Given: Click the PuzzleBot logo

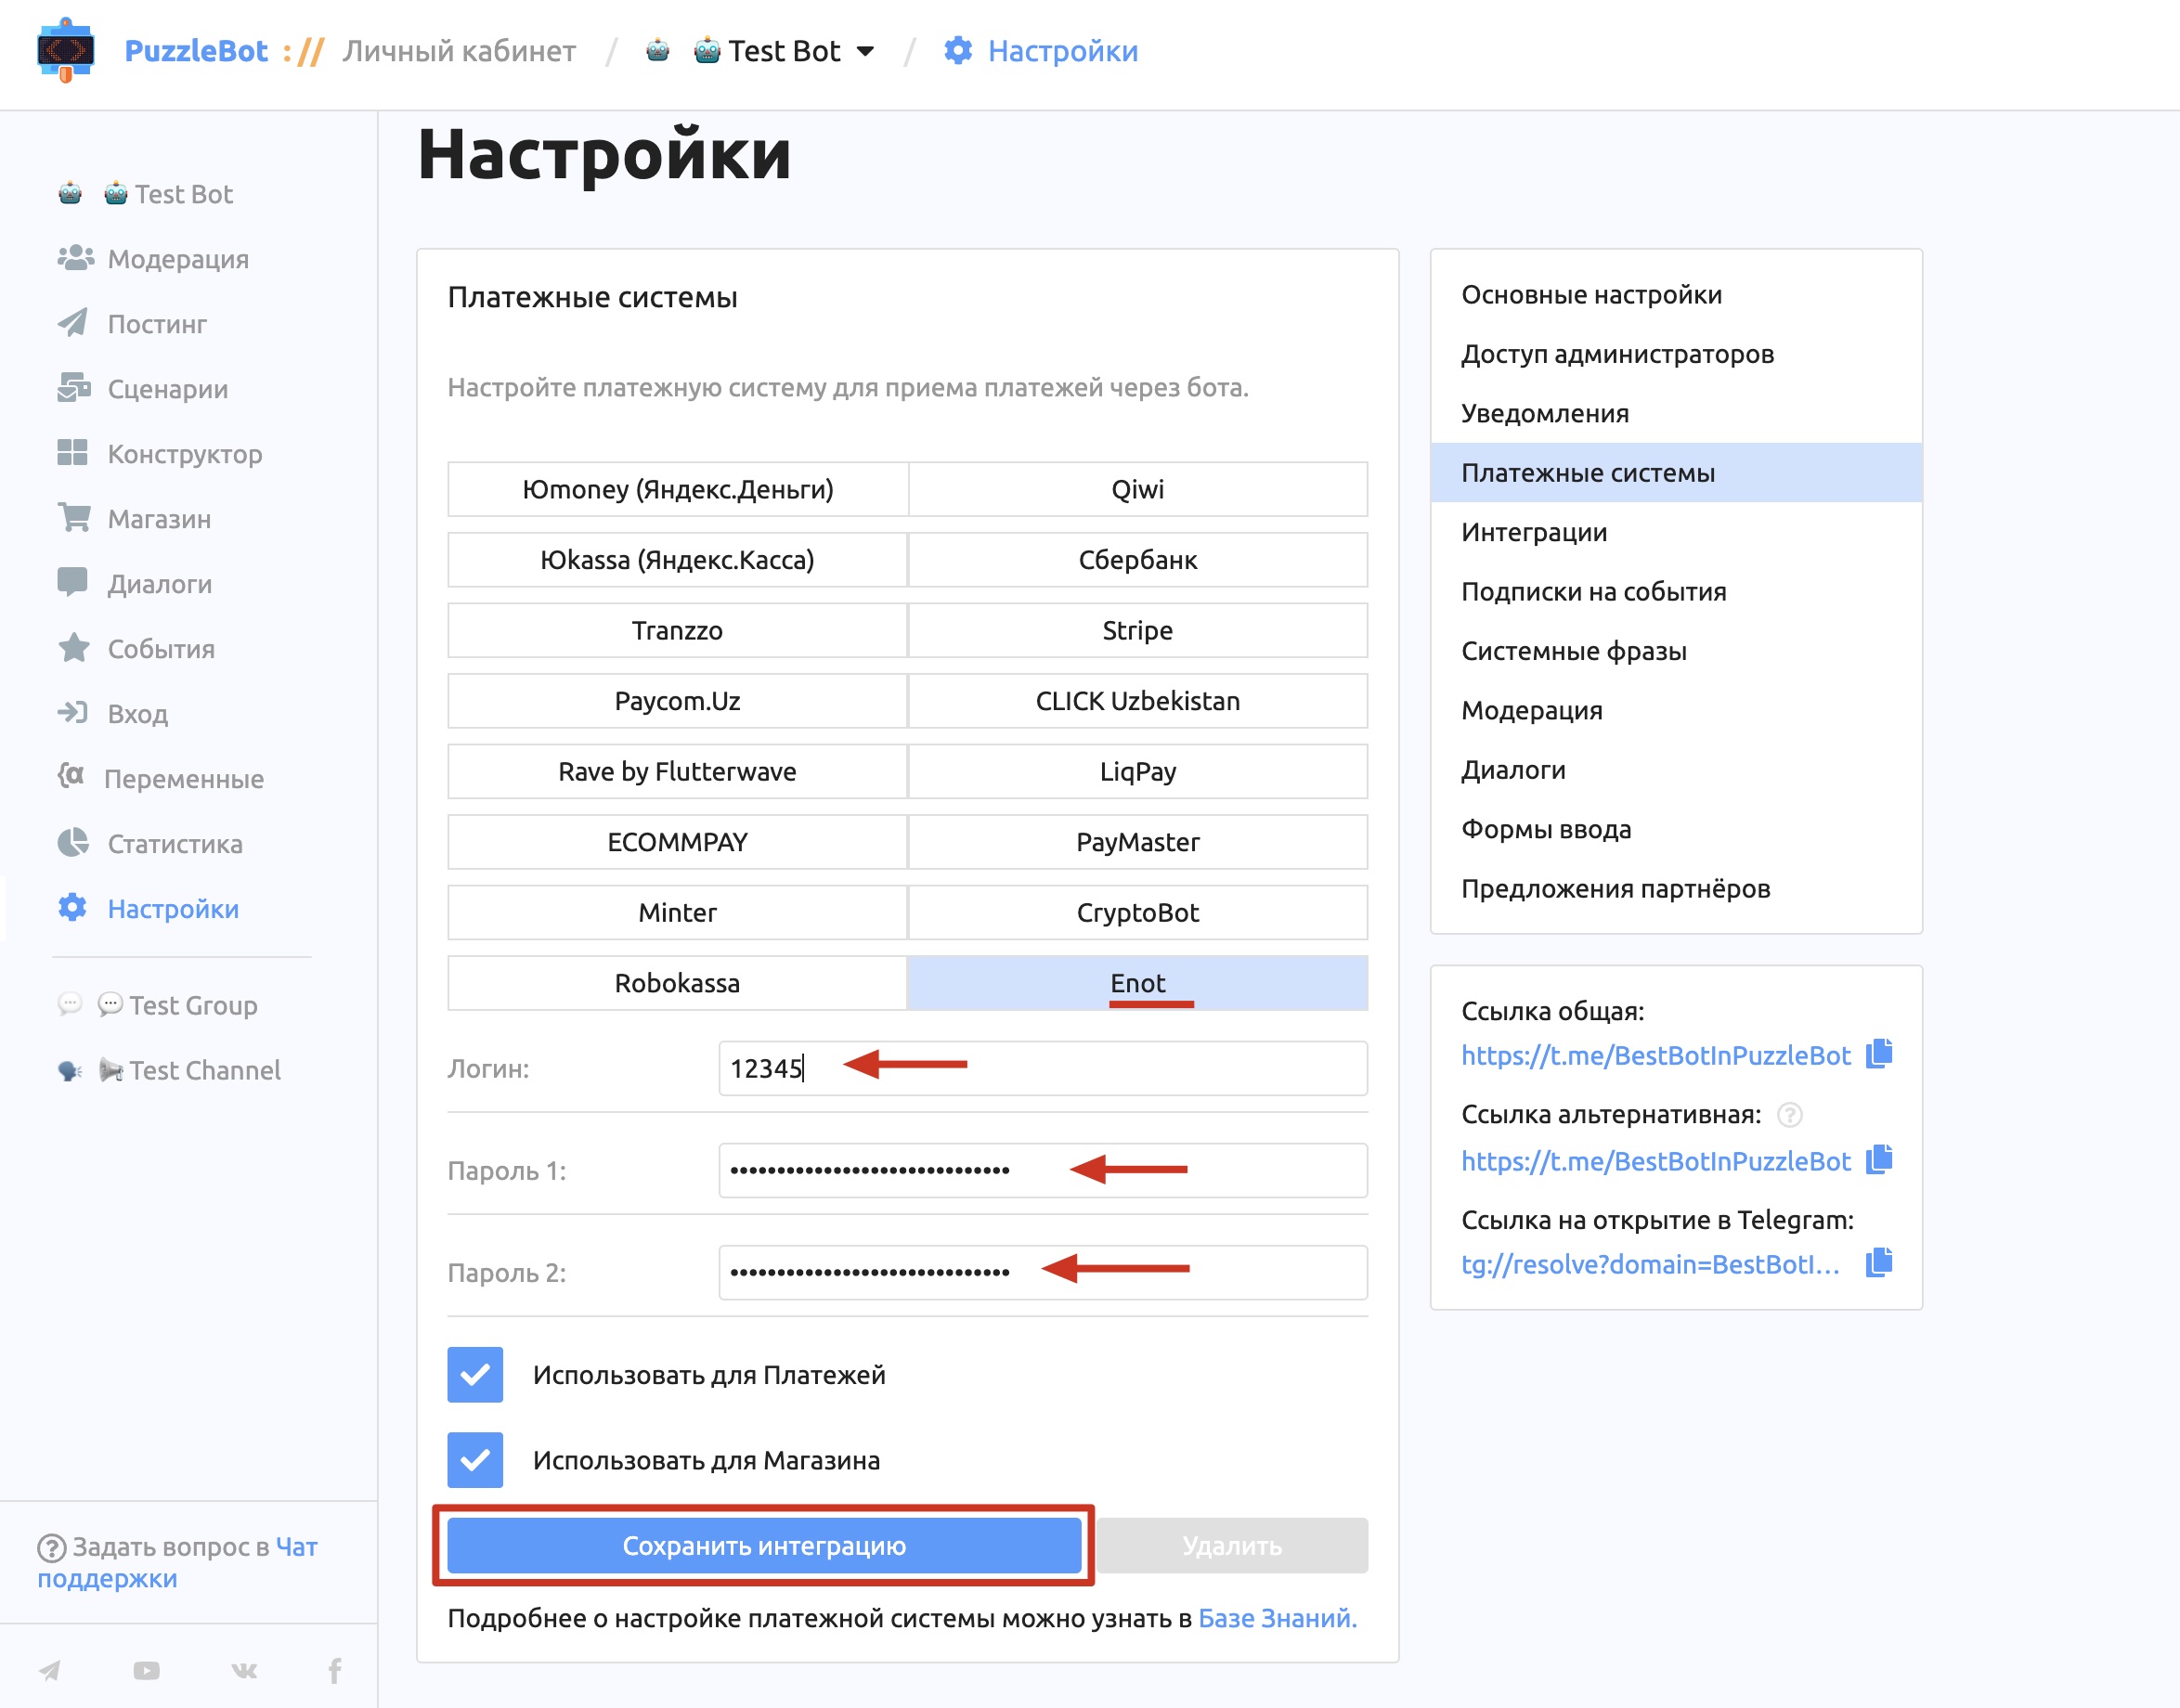Looking at the screenshot, I should tap(65, 50).
